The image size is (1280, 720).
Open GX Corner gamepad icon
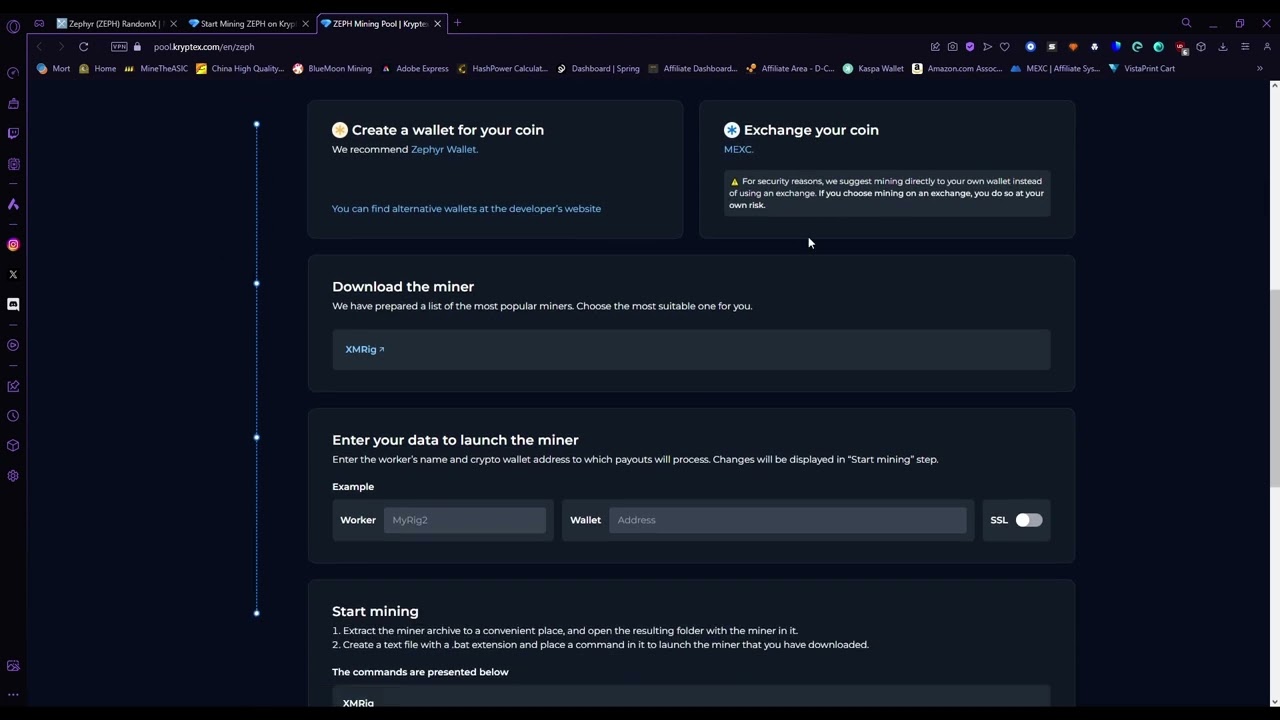pos(39,23)
